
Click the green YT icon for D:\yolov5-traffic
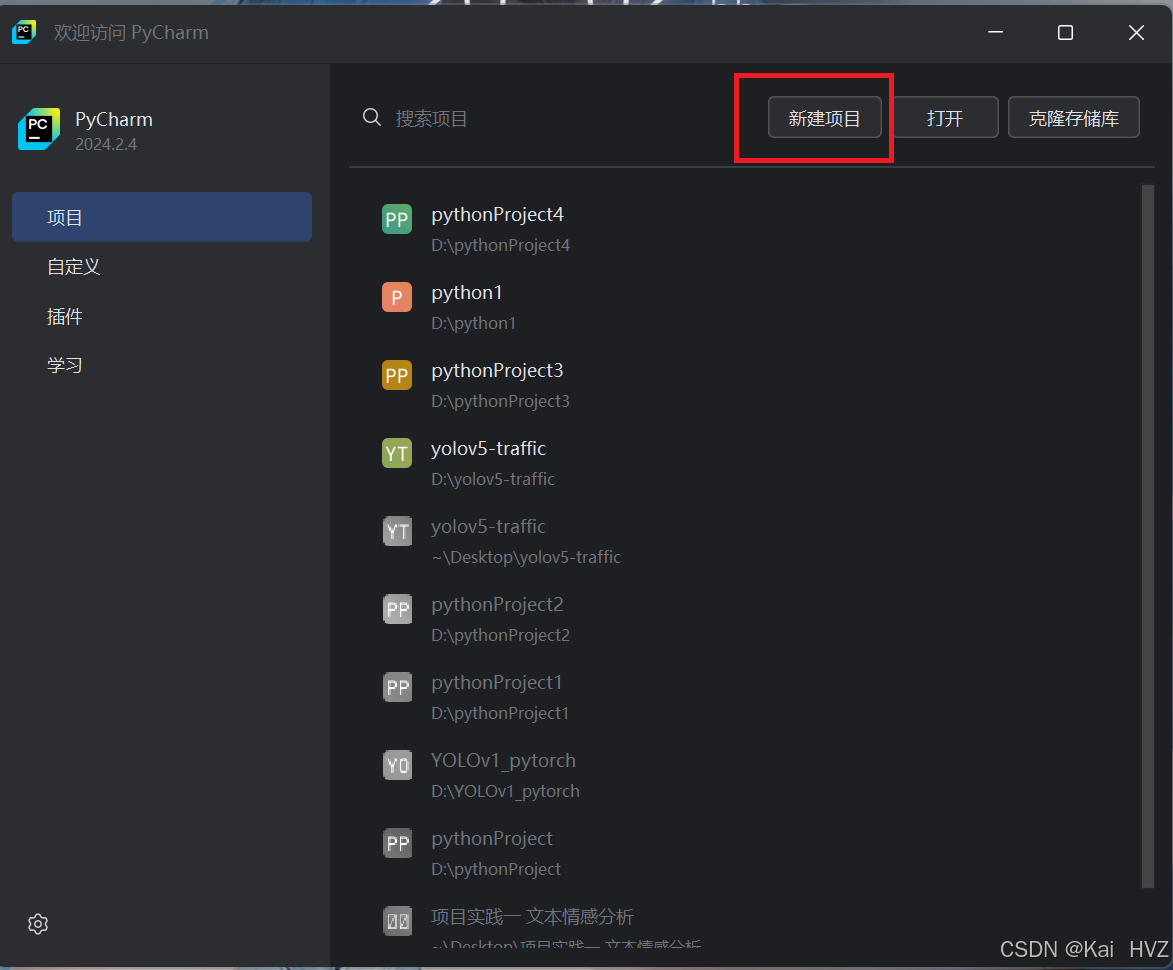point(396,453)
